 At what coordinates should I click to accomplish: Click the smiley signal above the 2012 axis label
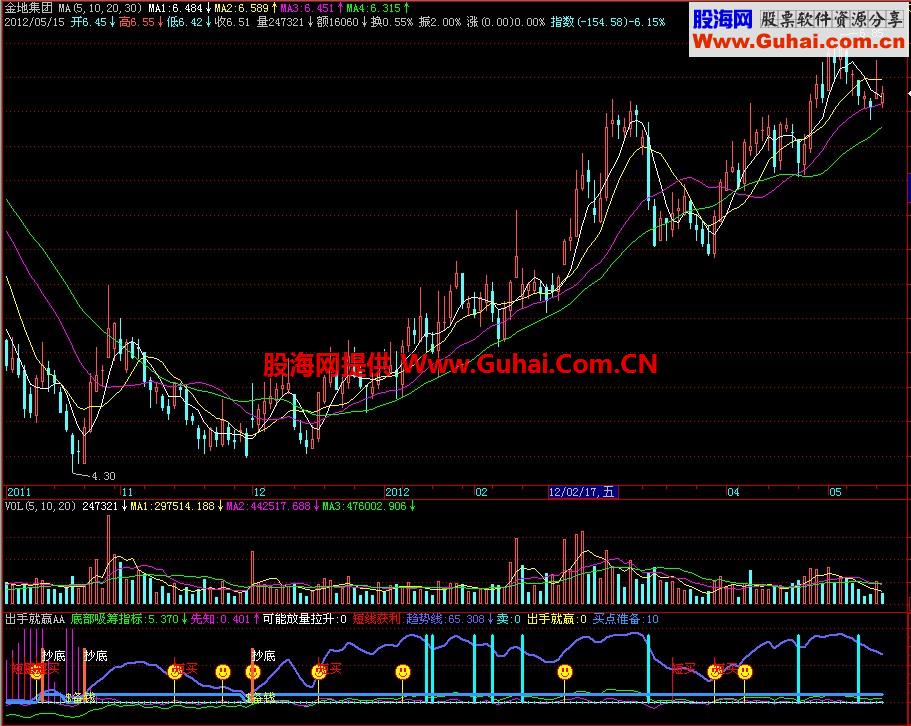click(403, 672)
